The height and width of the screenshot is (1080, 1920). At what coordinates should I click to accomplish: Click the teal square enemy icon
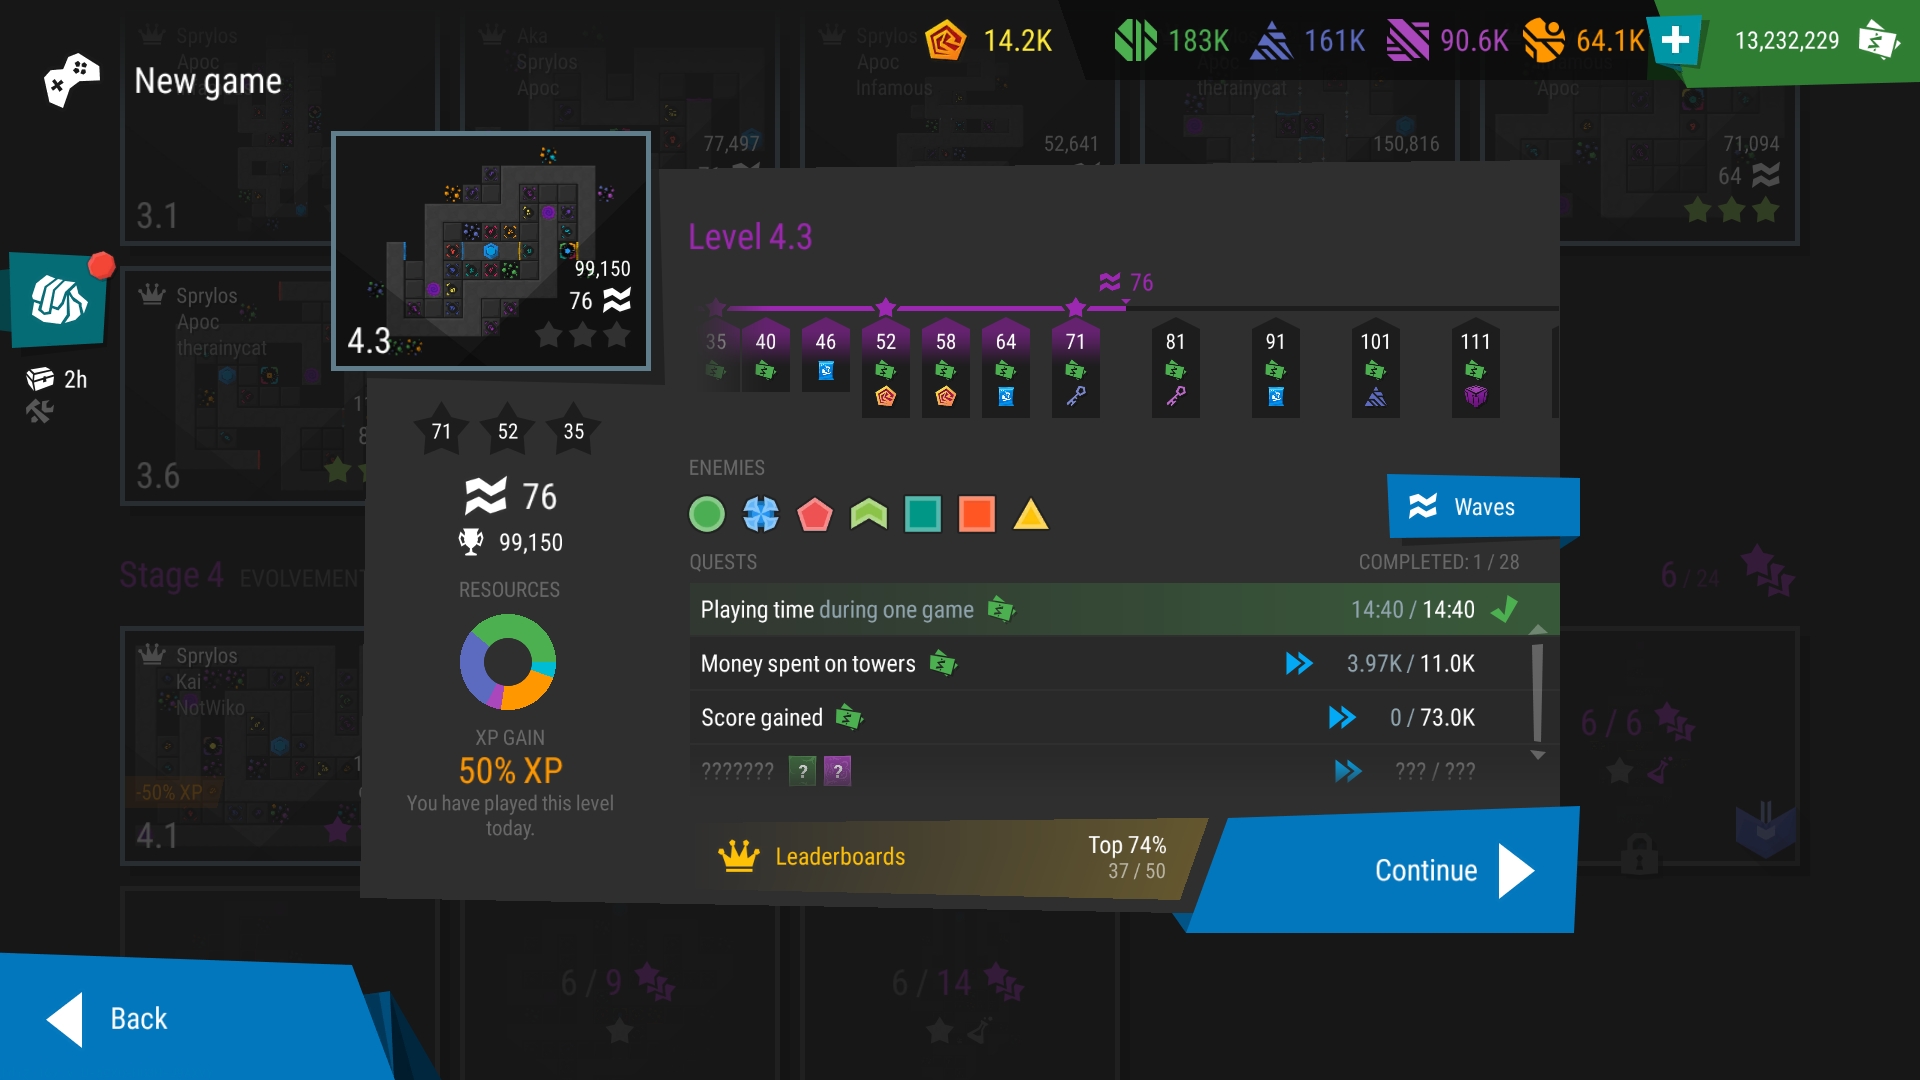click(x=923, y=514)
